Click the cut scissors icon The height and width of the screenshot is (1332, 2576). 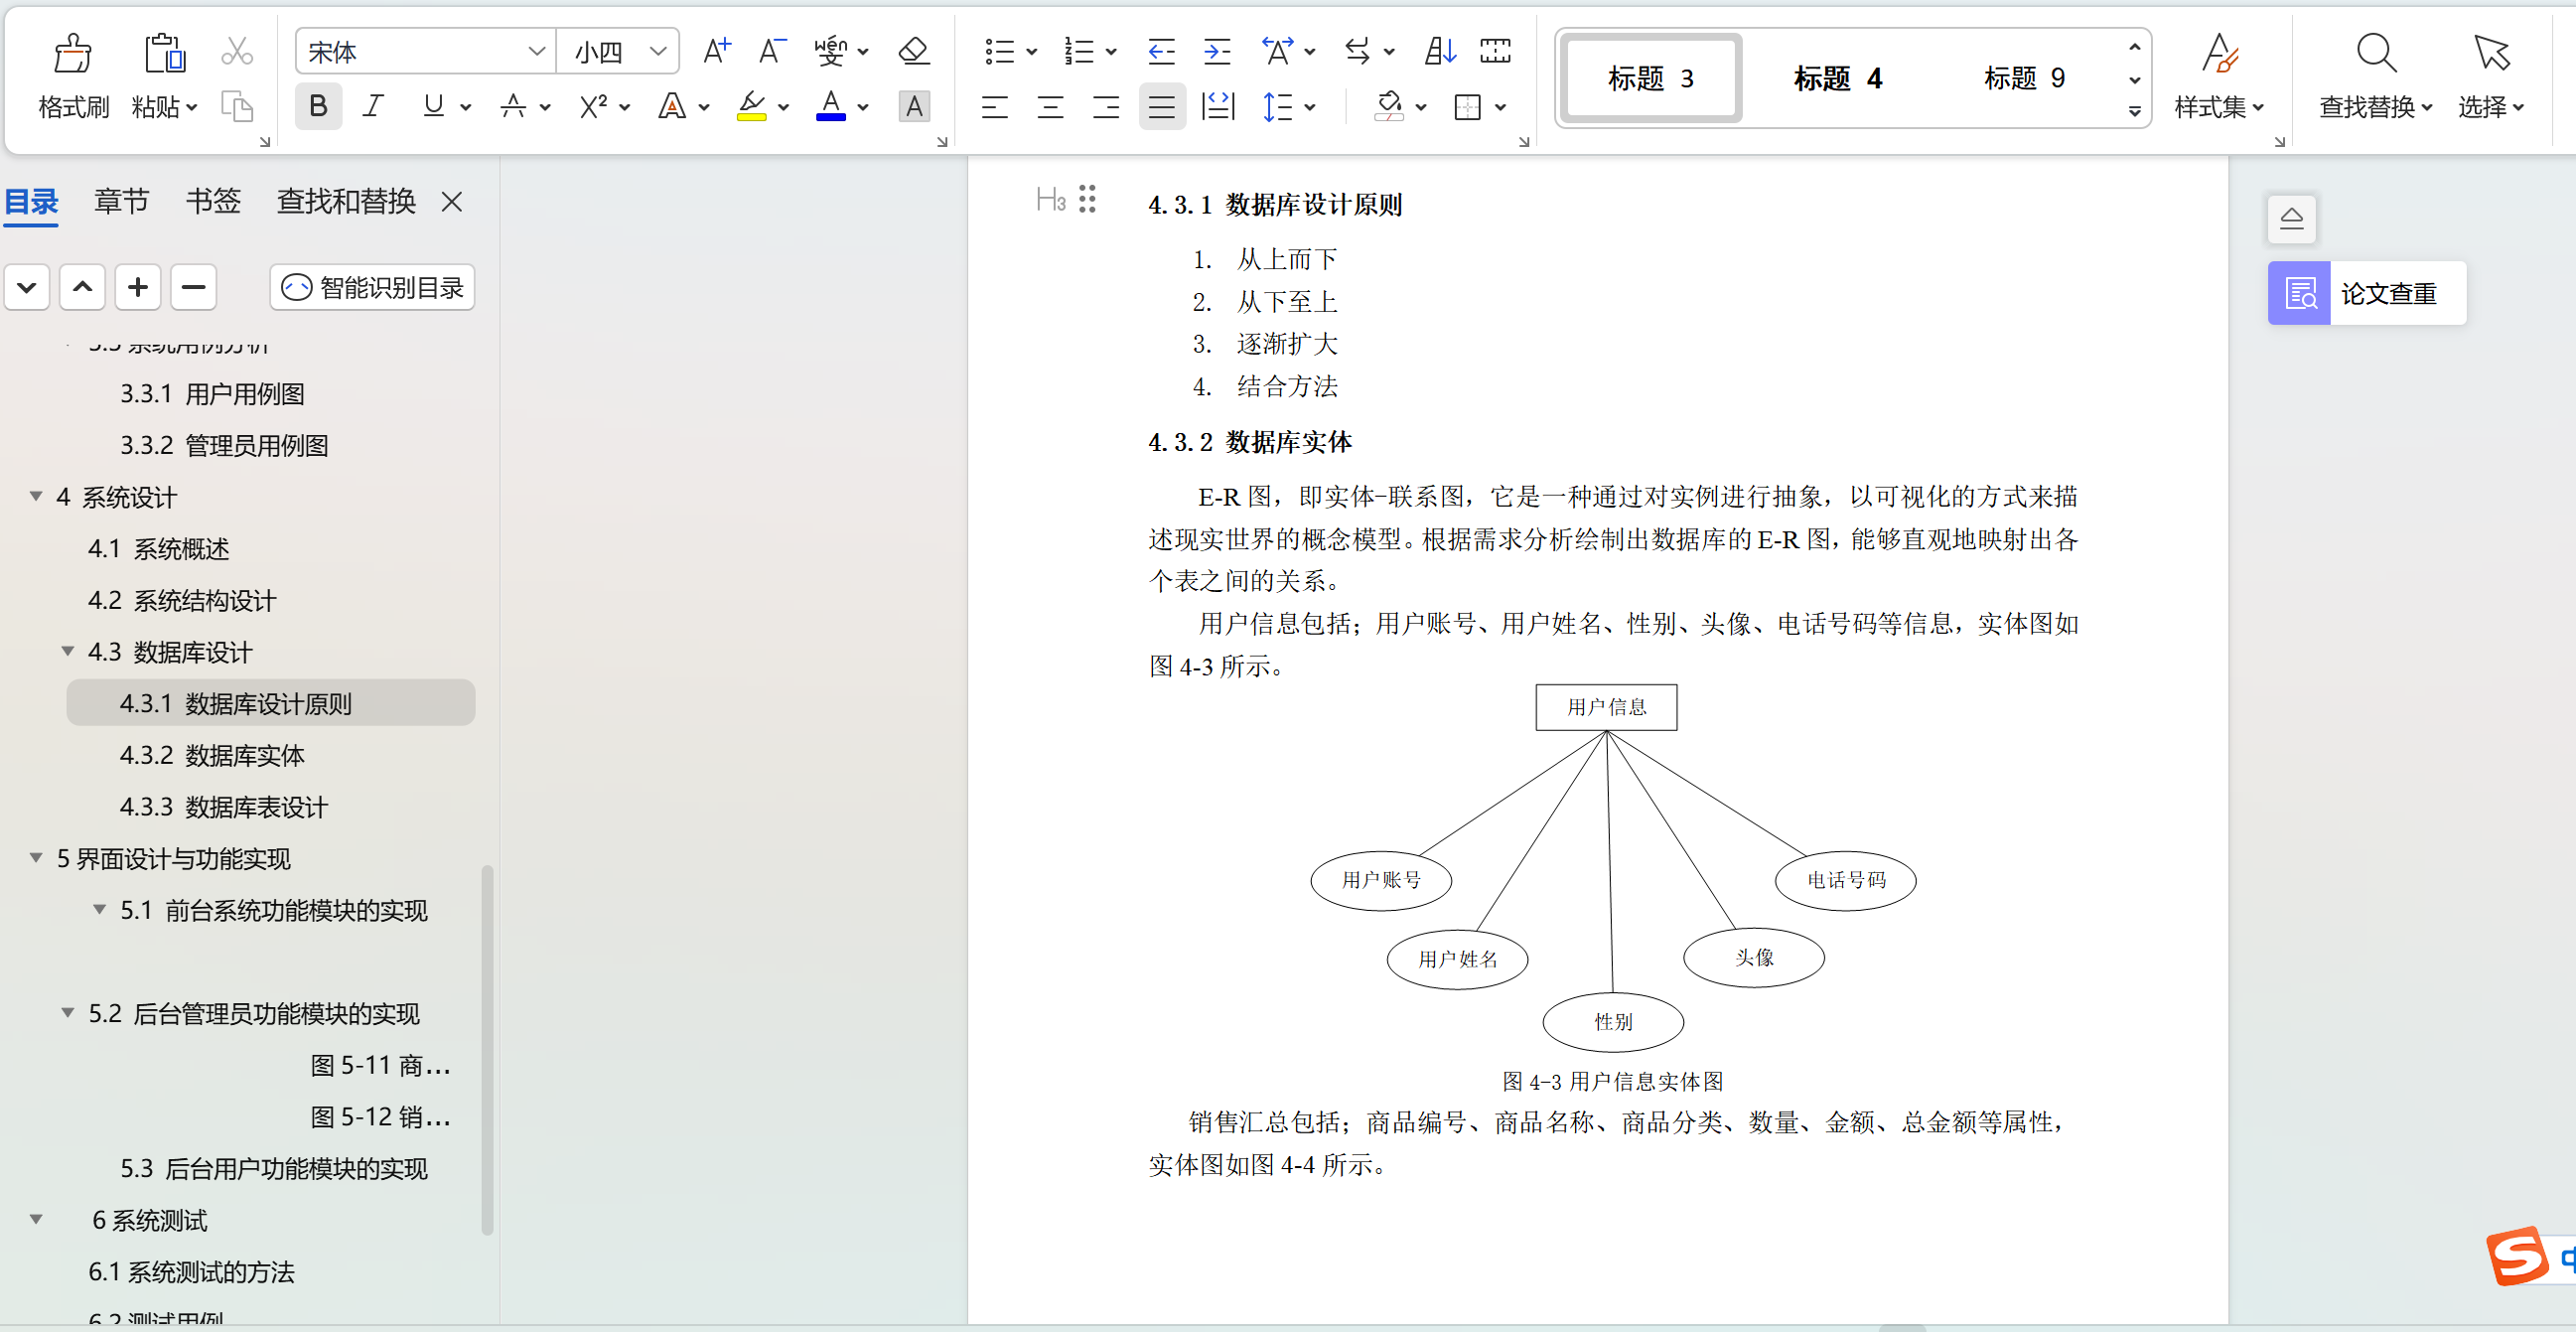pos(237,51)
